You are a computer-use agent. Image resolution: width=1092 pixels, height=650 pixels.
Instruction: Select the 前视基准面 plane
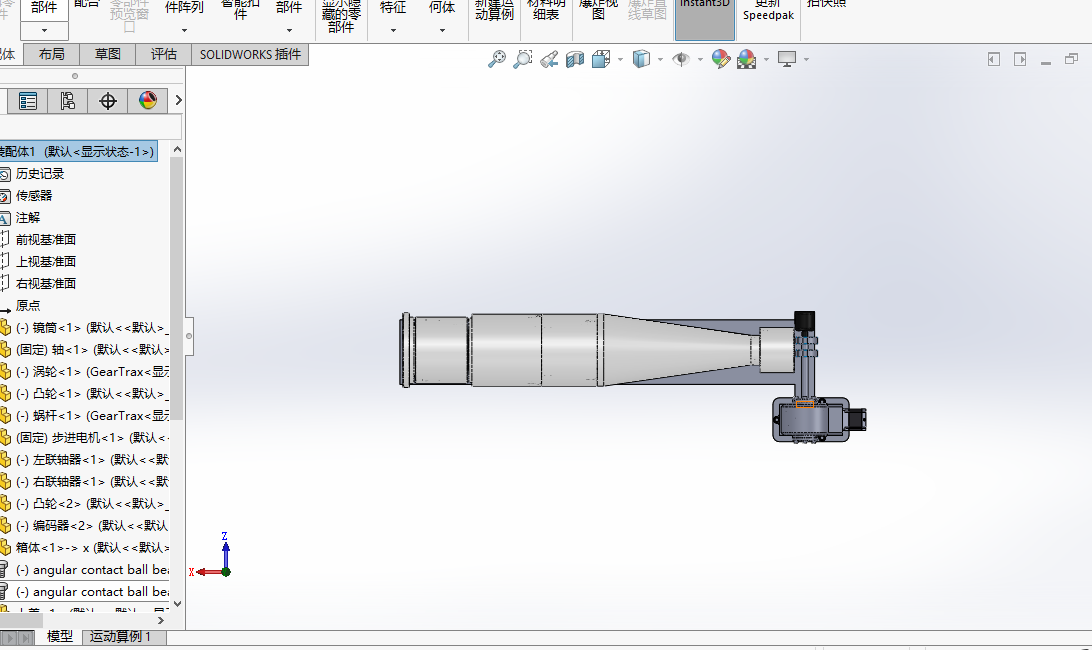coord(46,240)
